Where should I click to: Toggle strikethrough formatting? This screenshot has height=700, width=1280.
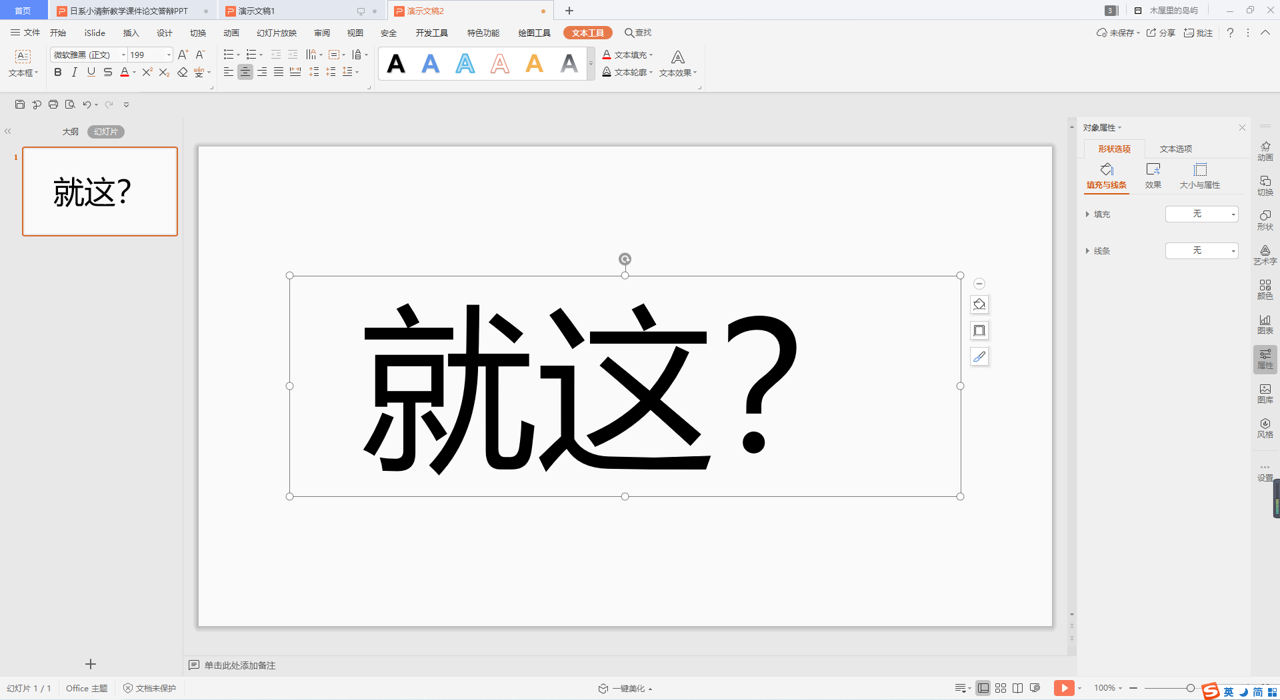click(107, 72)
